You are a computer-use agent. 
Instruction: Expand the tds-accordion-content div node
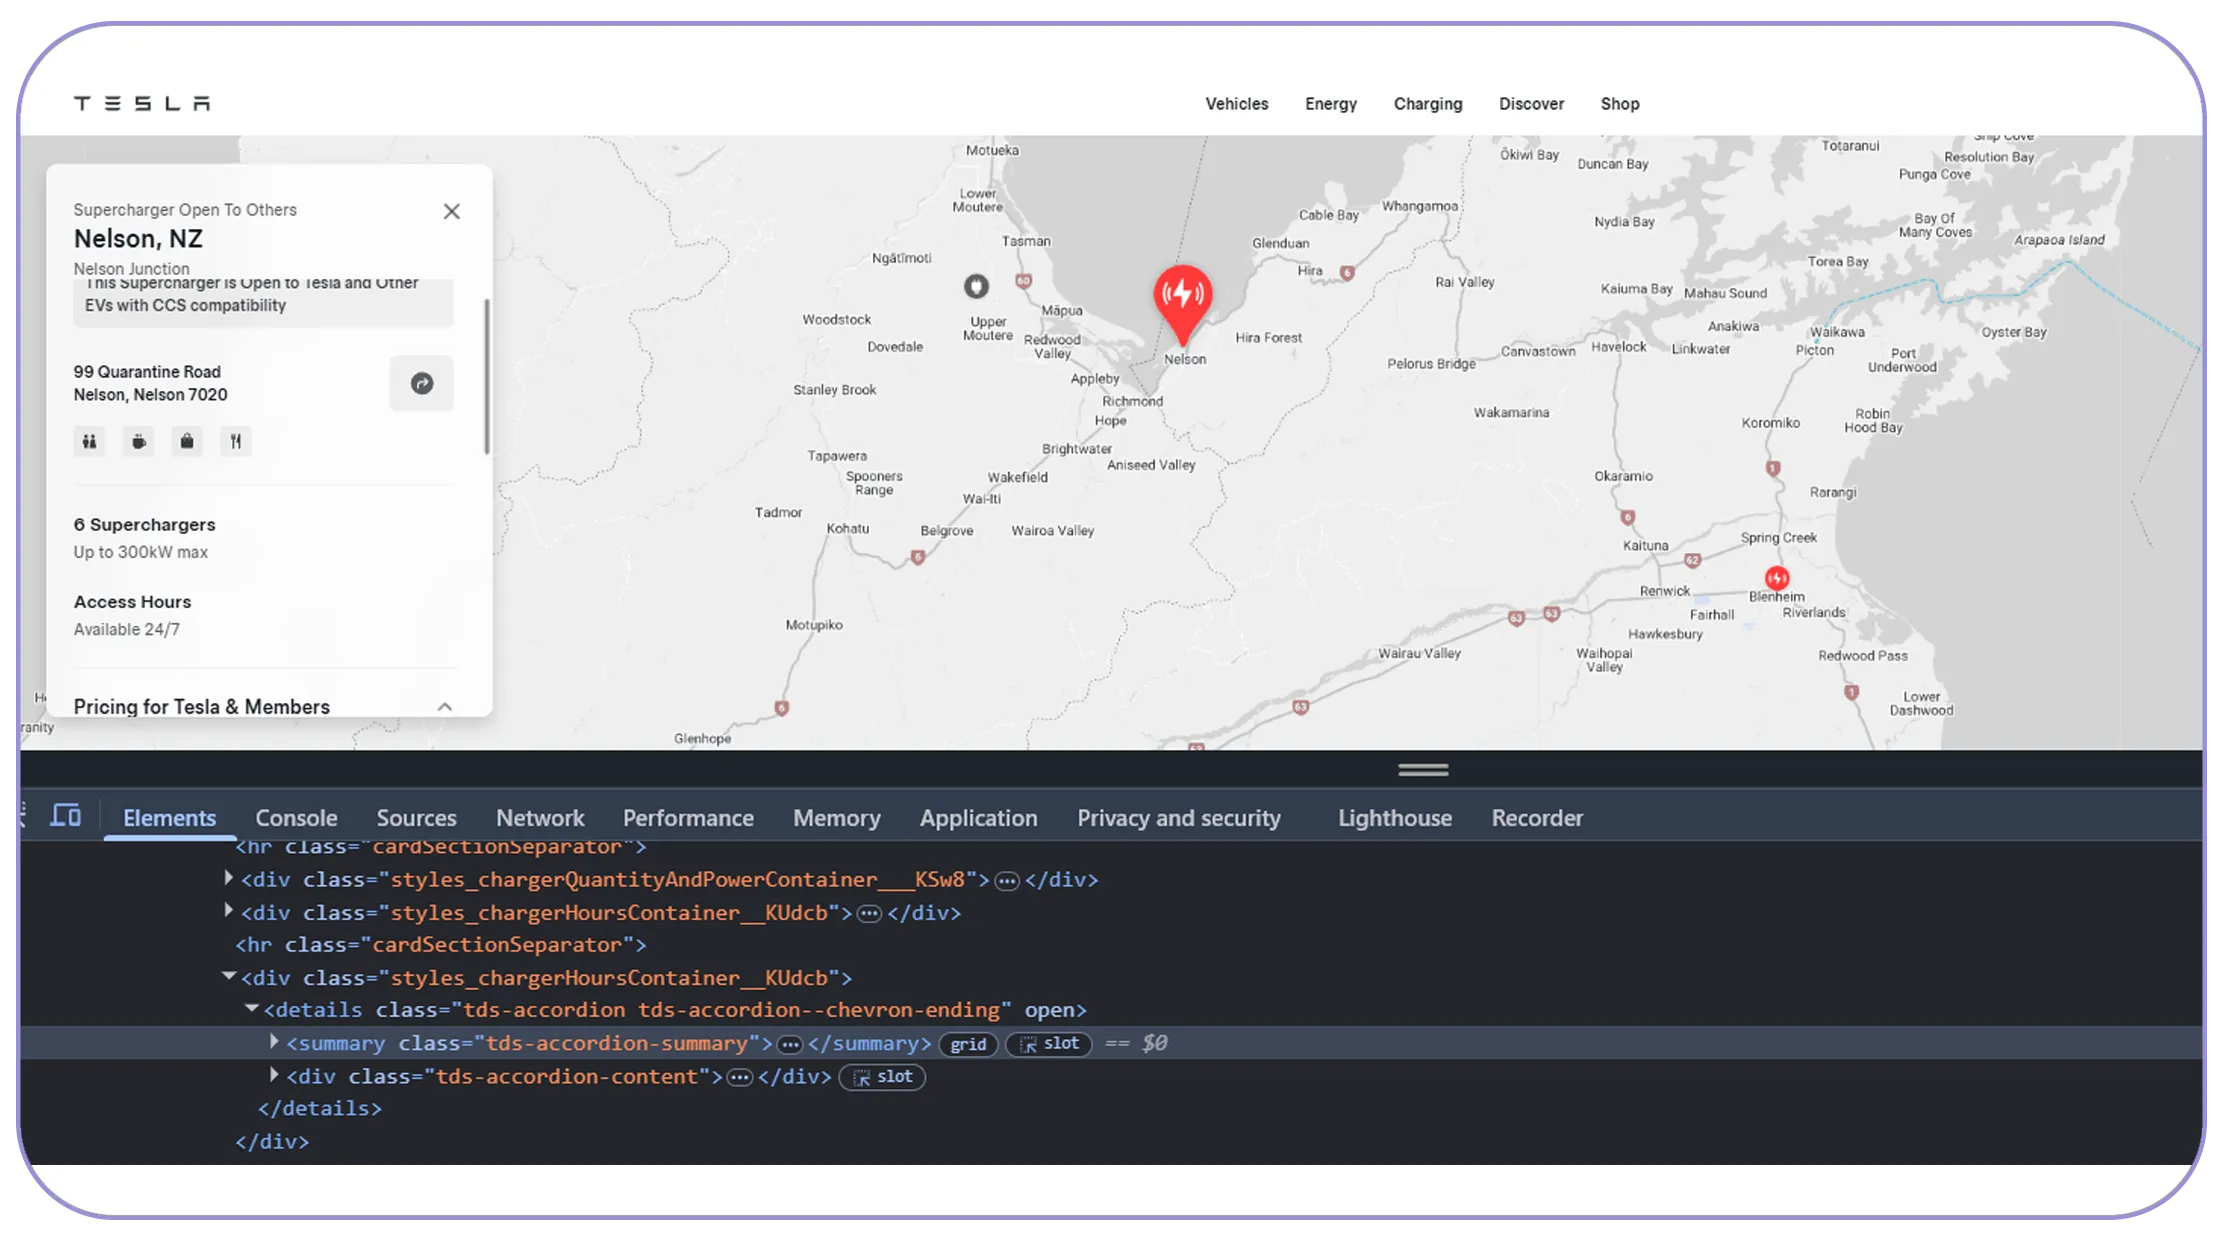coord(273,1076)
